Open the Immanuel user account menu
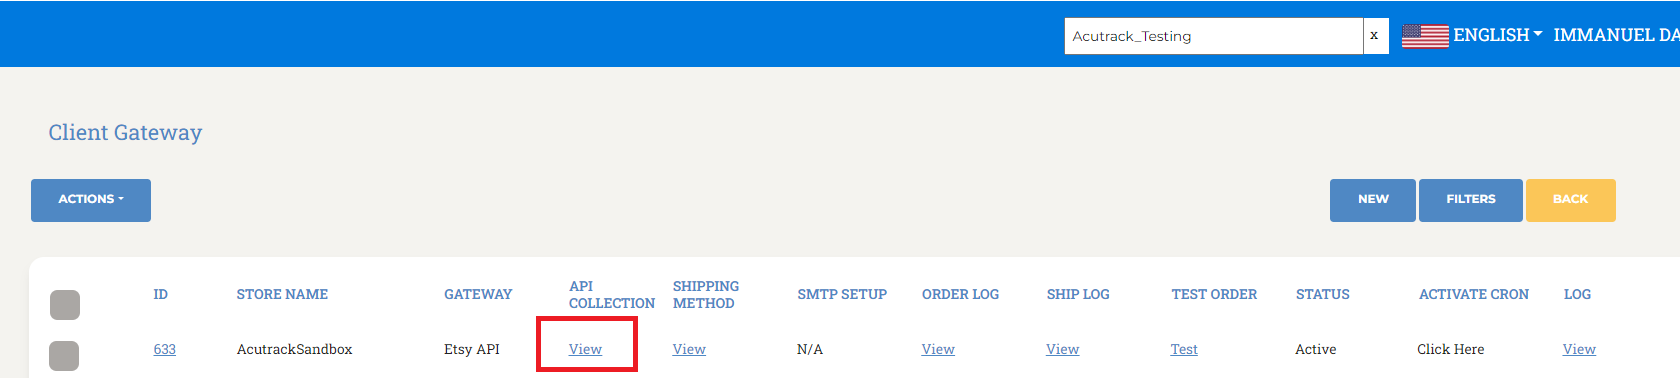The width and height of the screenshot is (1680, 378). [1616, 35]
